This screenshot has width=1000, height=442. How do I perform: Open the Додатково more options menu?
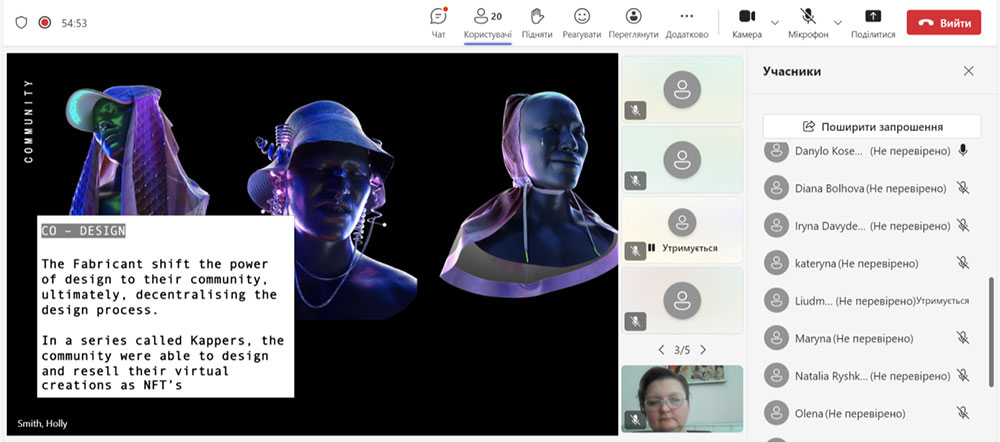point(687,23)
